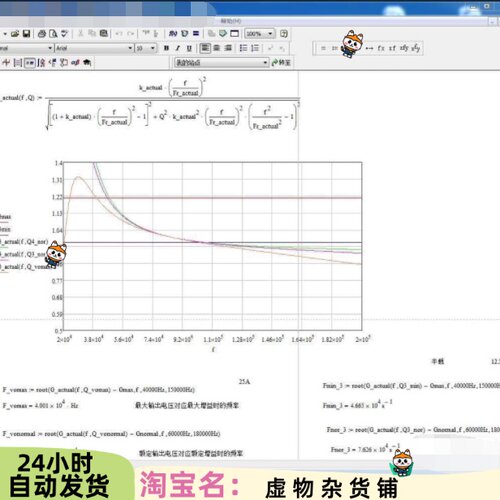Open the Insert Function f(x) dialog
This screenshot has height=500, width=500.
(x=173, y=34)
